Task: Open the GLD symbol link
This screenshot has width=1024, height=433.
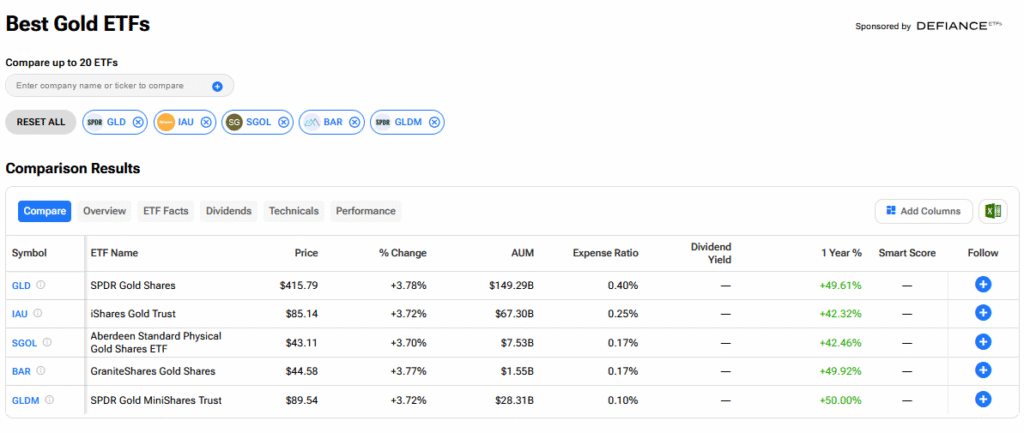Action: point(22,285)
